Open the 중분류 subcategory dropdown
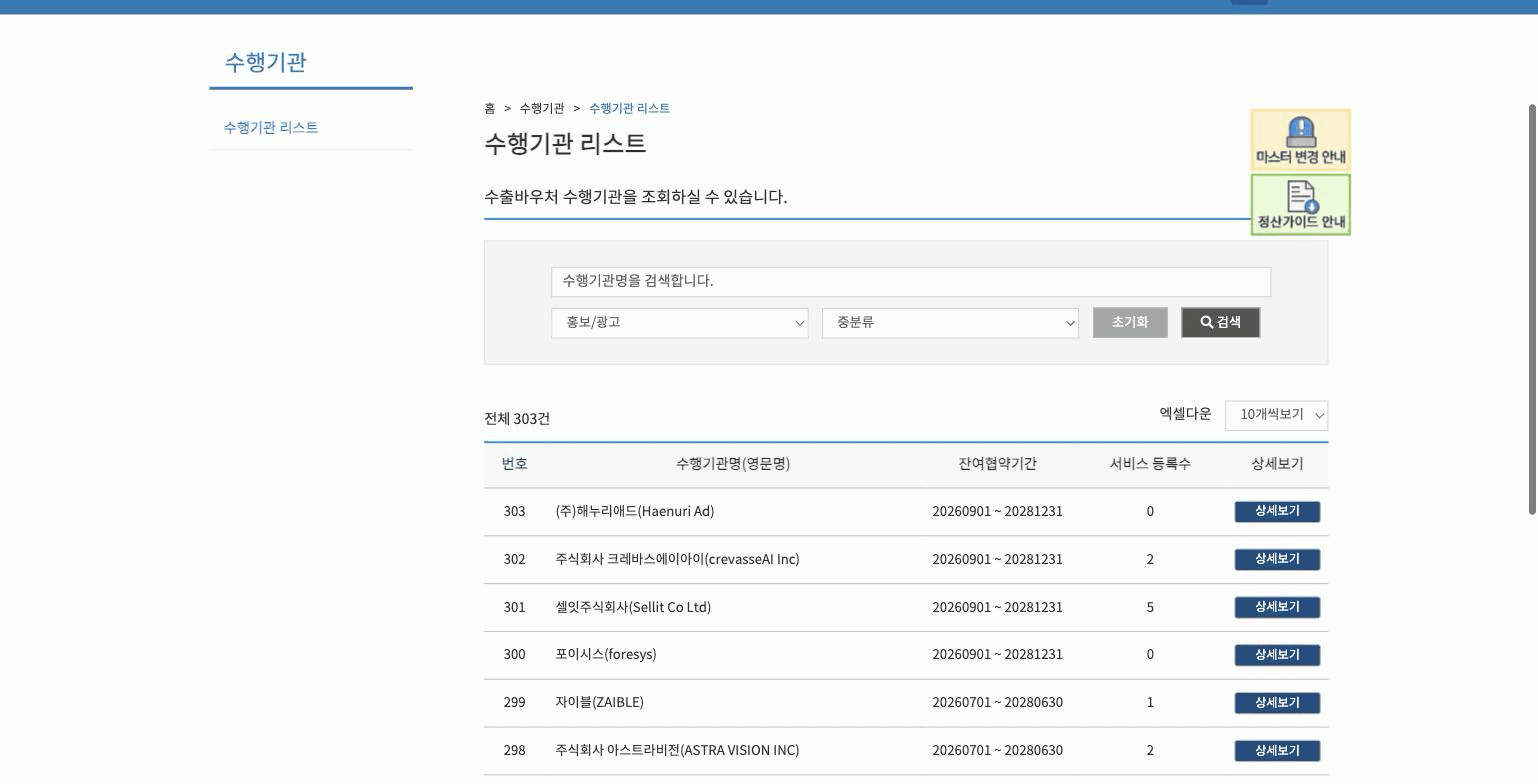Screen dimensions: 1538x784 pyautogui.click(x=950, y=323)
